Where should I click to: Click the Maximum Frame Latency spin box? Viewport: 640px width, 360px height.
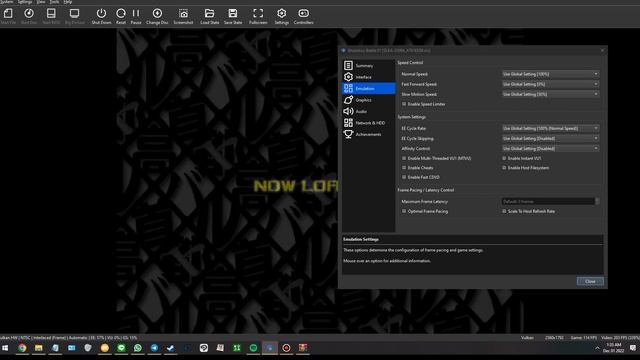(550, 201)
